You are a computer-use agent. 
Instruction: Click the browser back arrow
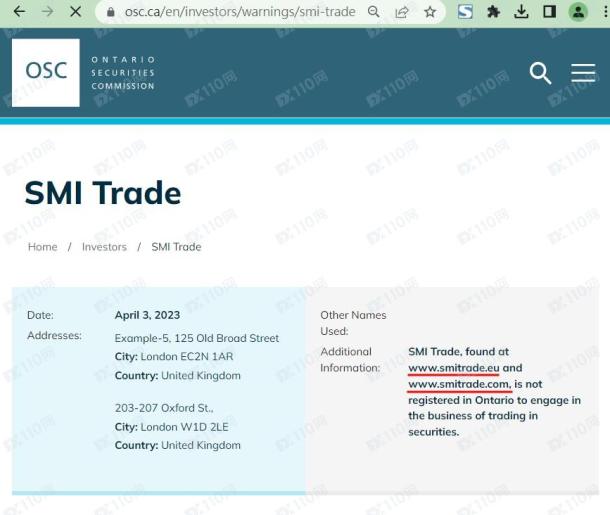click(19, 12)
